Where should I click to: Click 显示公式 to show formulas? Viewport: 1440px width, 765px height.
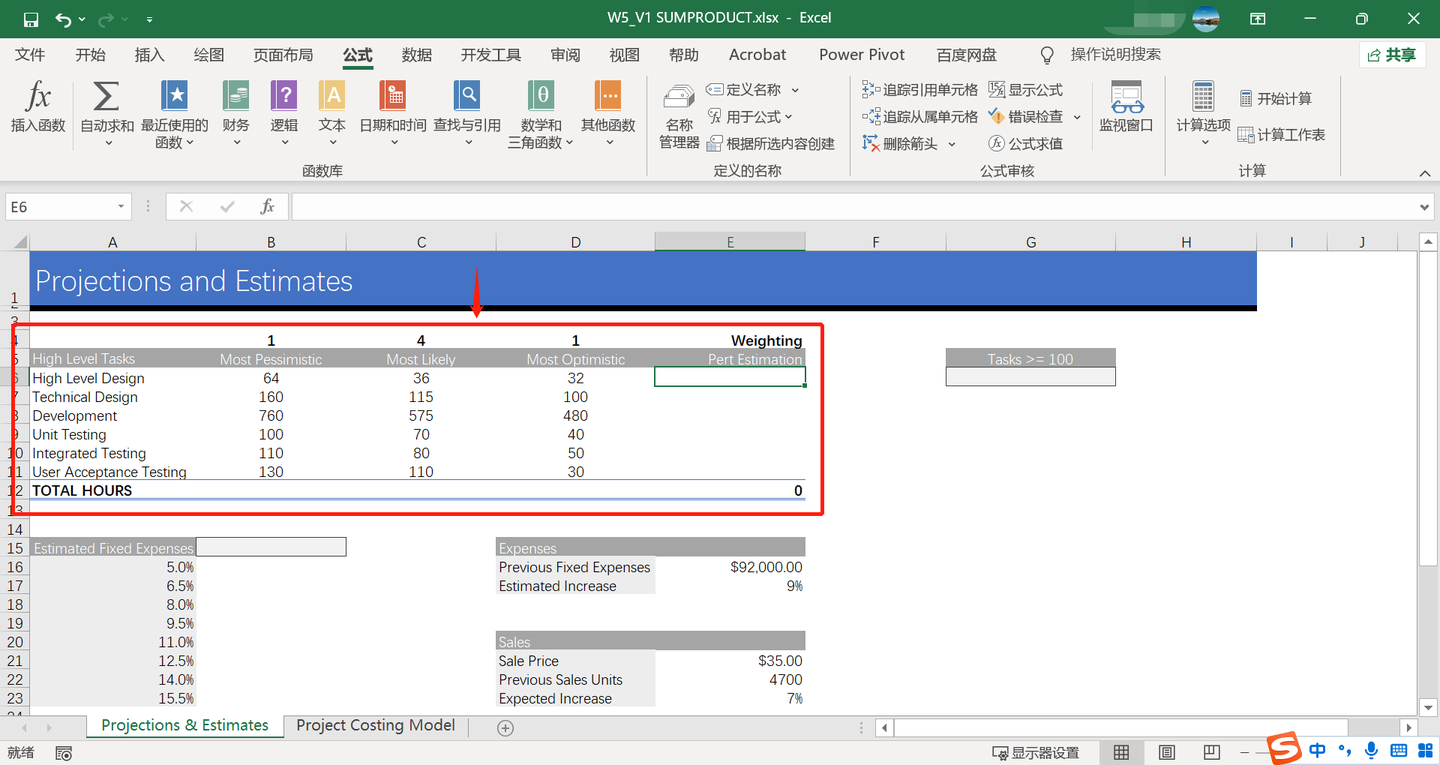click(x=1028, y=89)
